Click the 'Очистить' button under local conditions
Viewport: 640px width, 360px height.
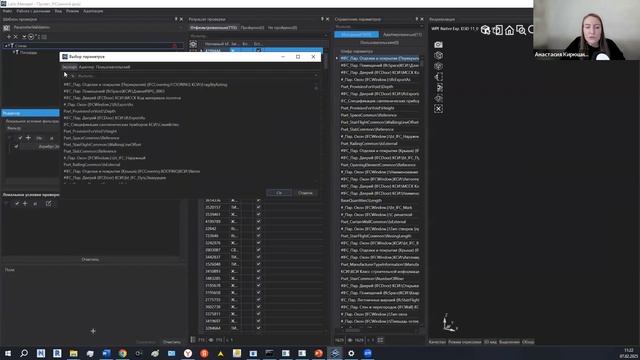pos(90,259)
